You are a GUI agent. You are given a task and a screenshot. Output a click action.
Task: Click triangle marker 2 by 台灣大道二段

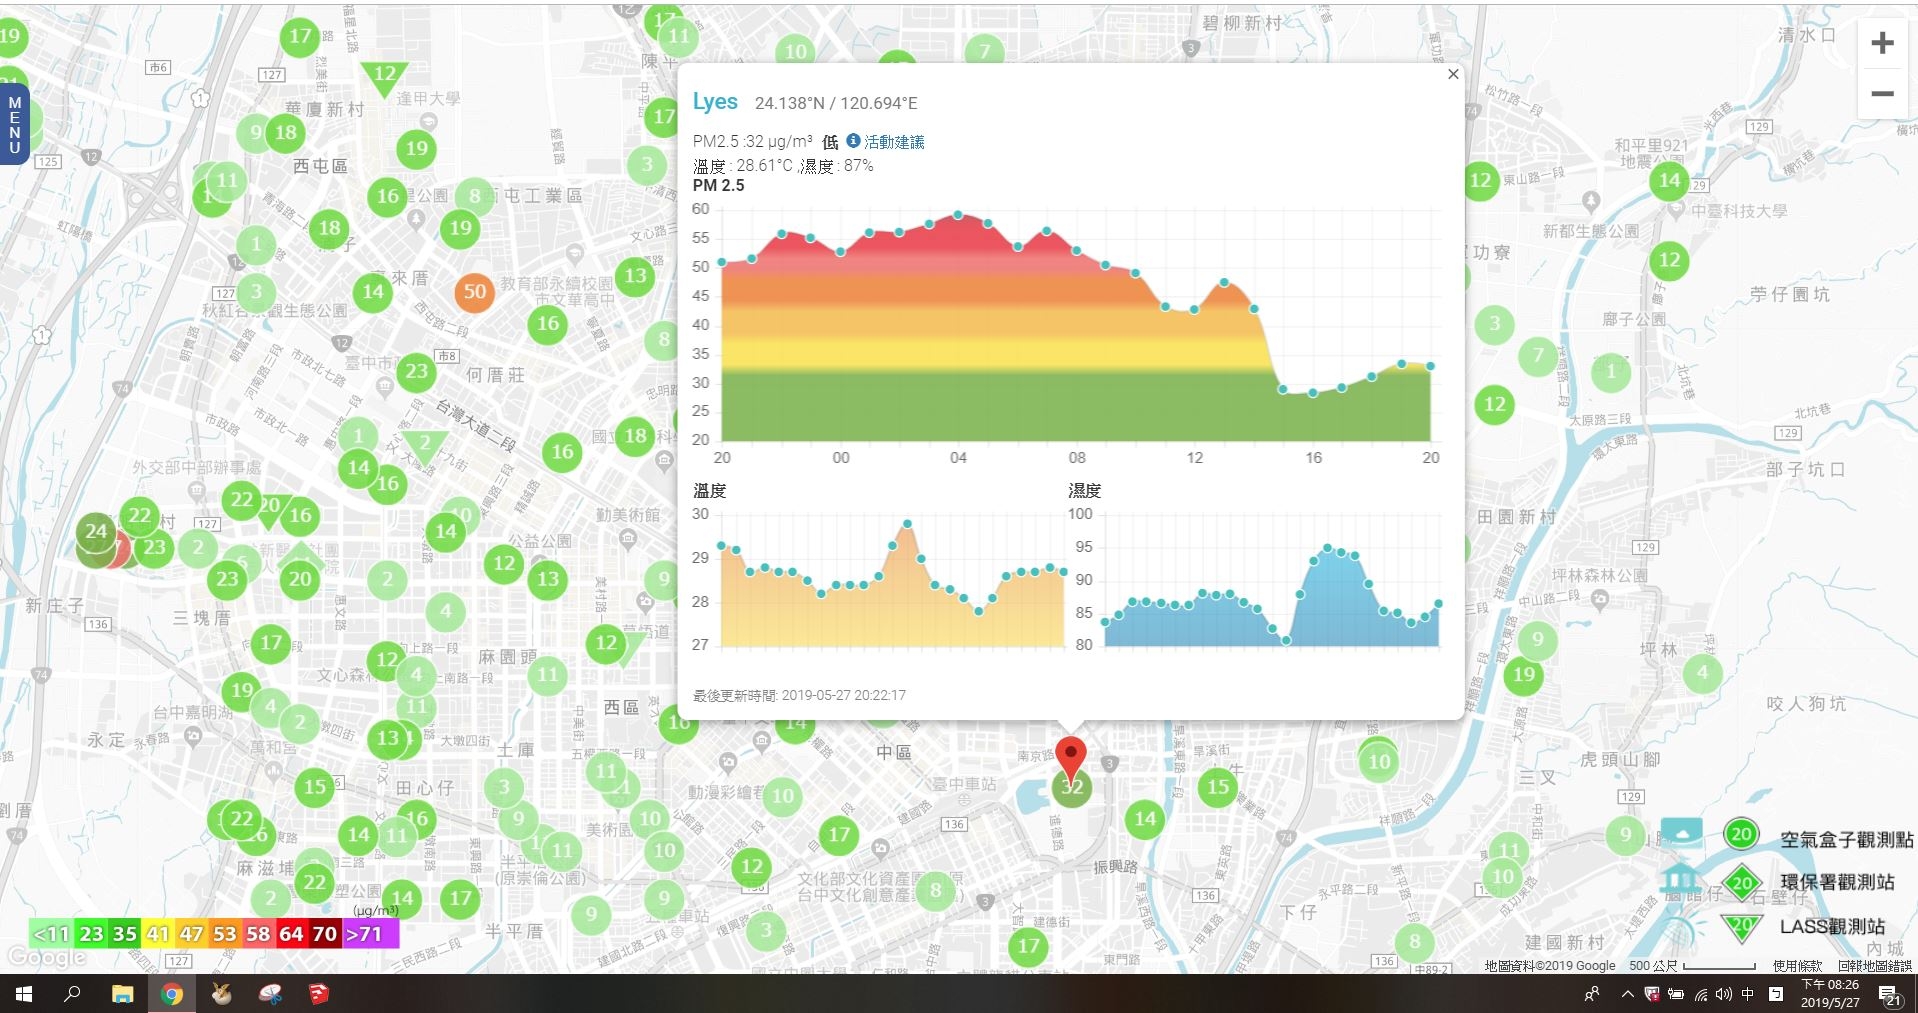tap(425, 445)
